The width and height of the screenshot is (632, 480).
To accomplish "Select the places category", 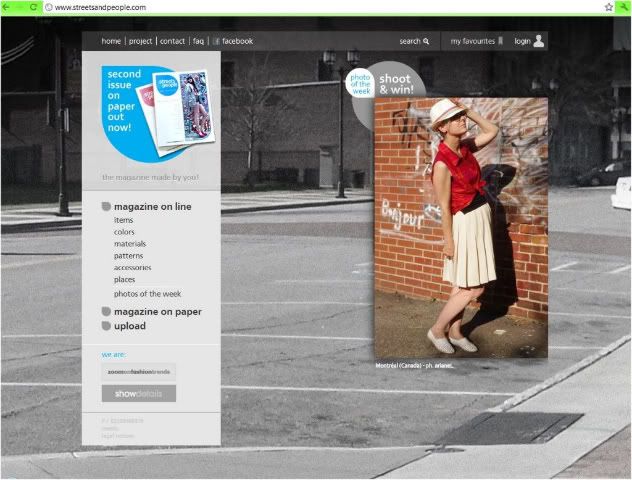I will pos(124,280).
